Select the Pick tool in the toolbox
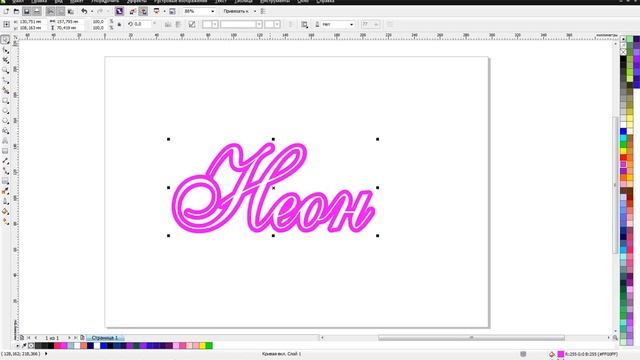This screenshot has height=360, width=640. coord(5,40)
